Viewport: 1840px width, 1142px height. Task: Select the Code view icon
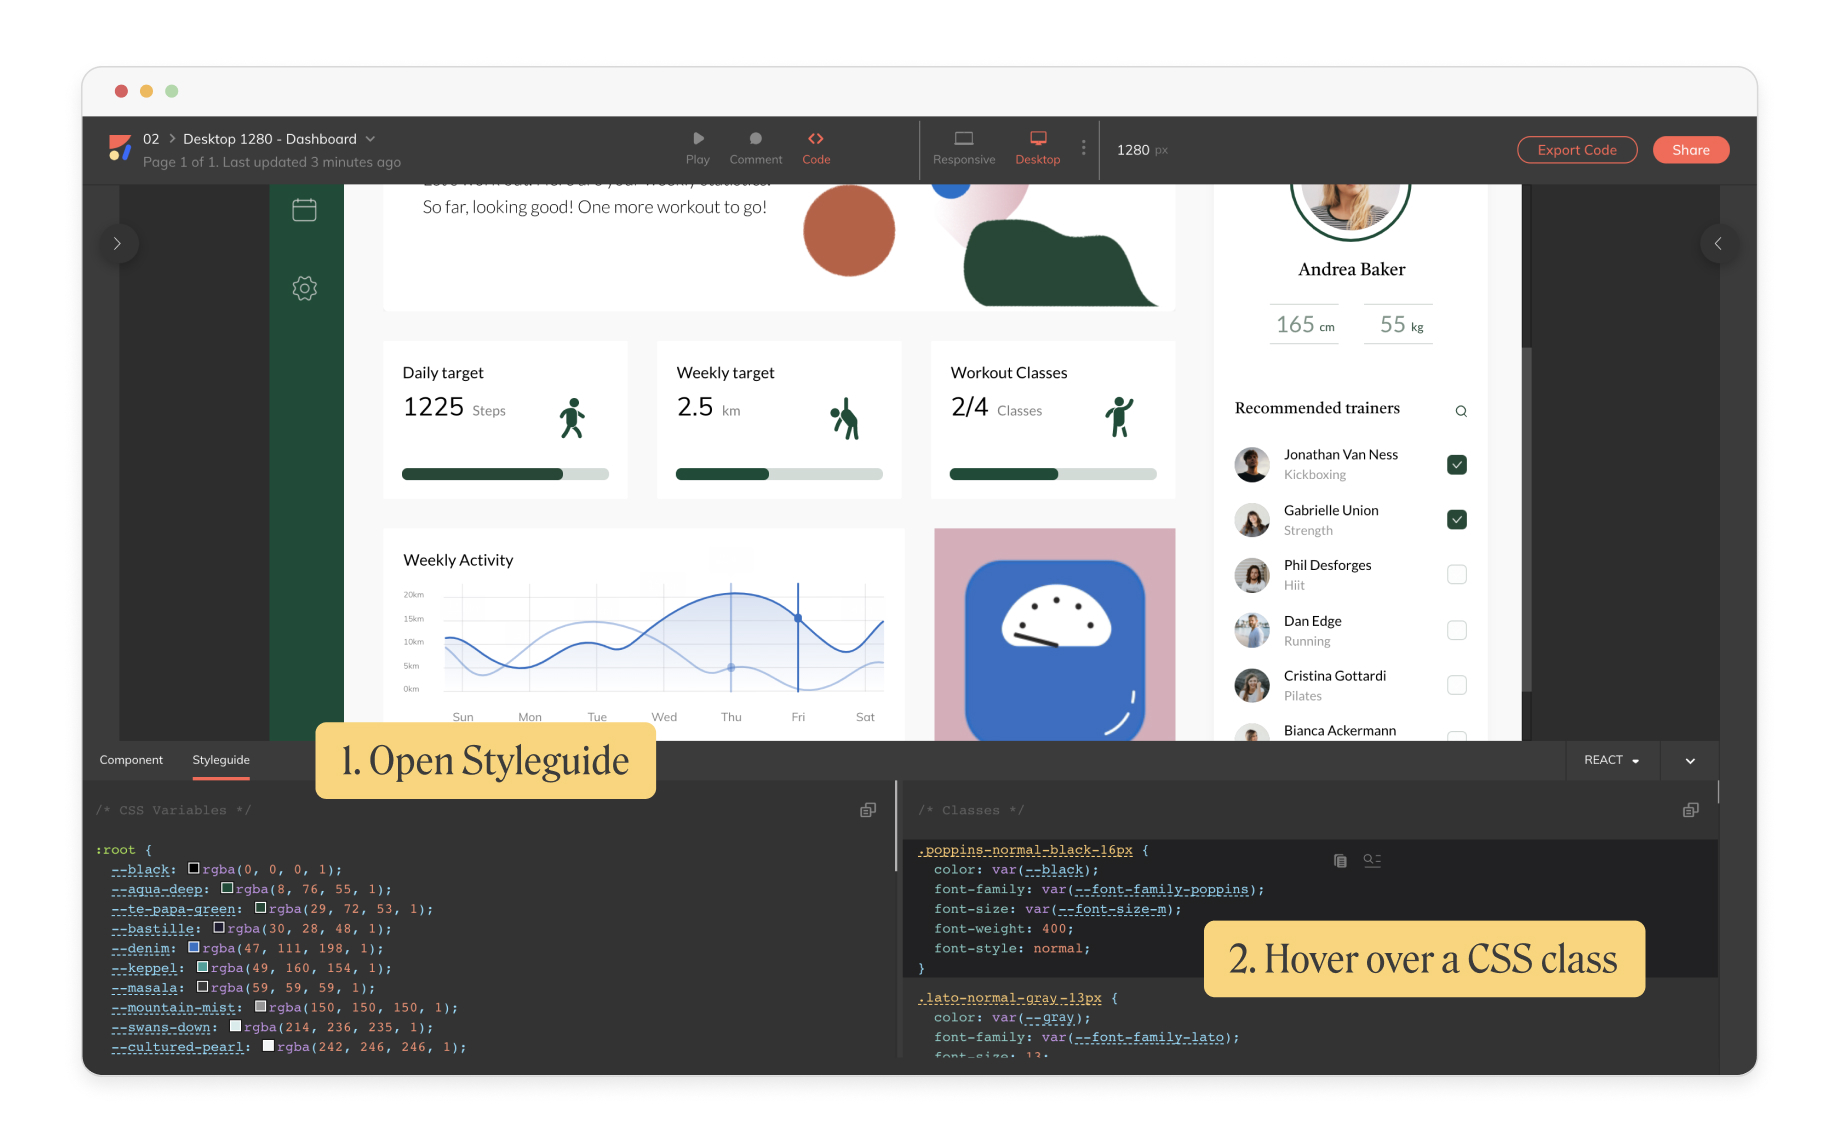coord(816,139)
